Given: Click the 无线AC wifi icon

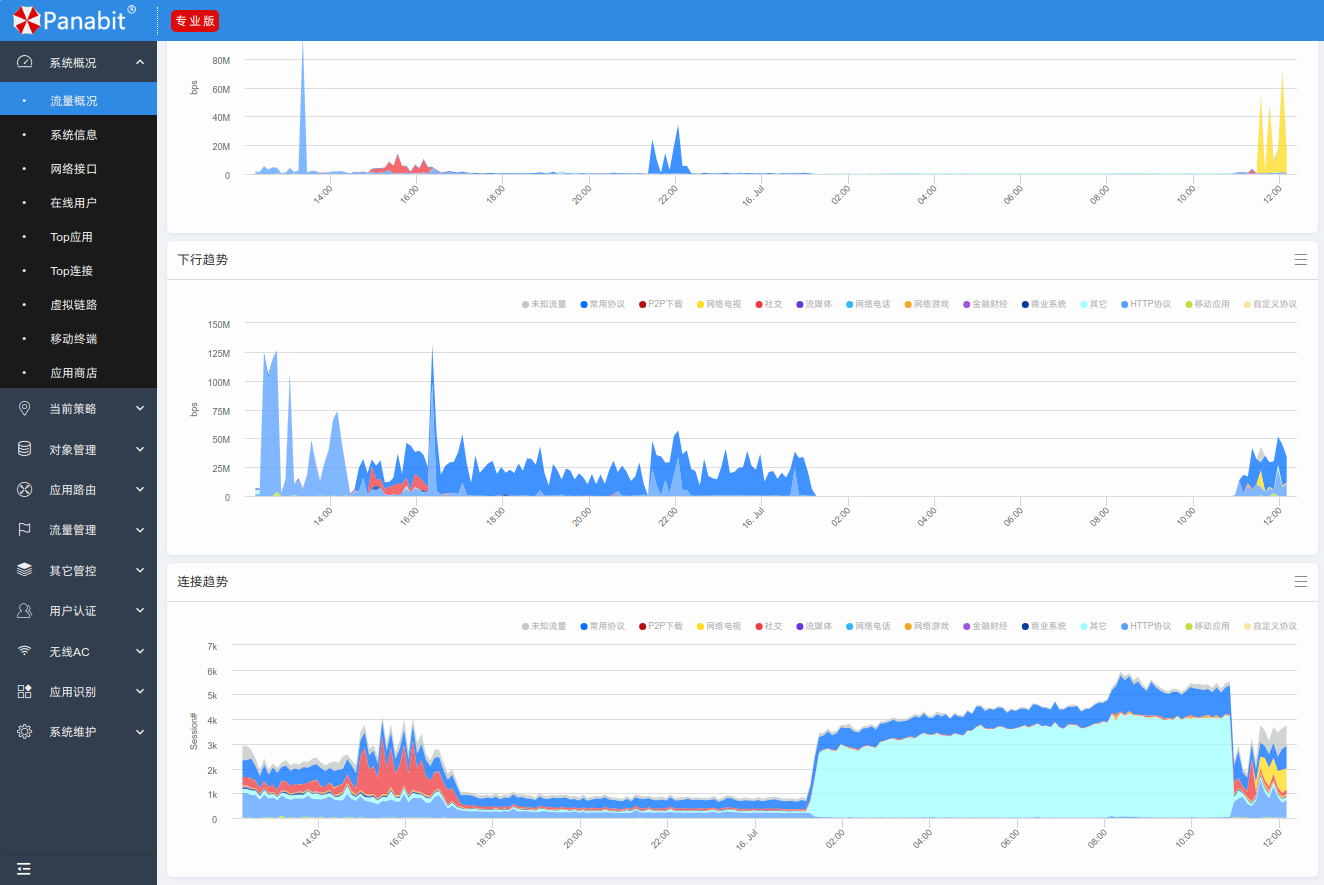Looking at the screenshot, I should pyautogui.click(x=25, y=651).
